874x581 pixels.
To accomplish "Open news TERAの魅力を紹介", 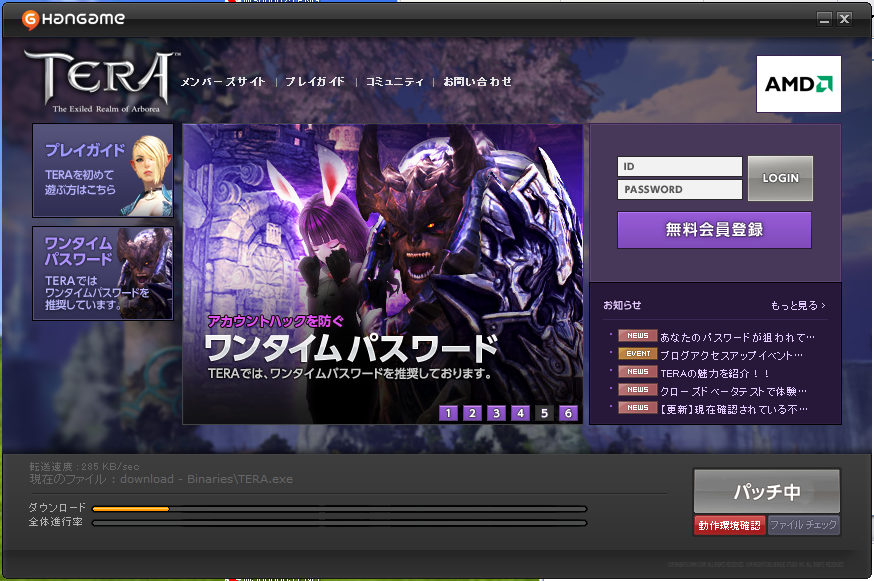I will click(x=715, y=374).
